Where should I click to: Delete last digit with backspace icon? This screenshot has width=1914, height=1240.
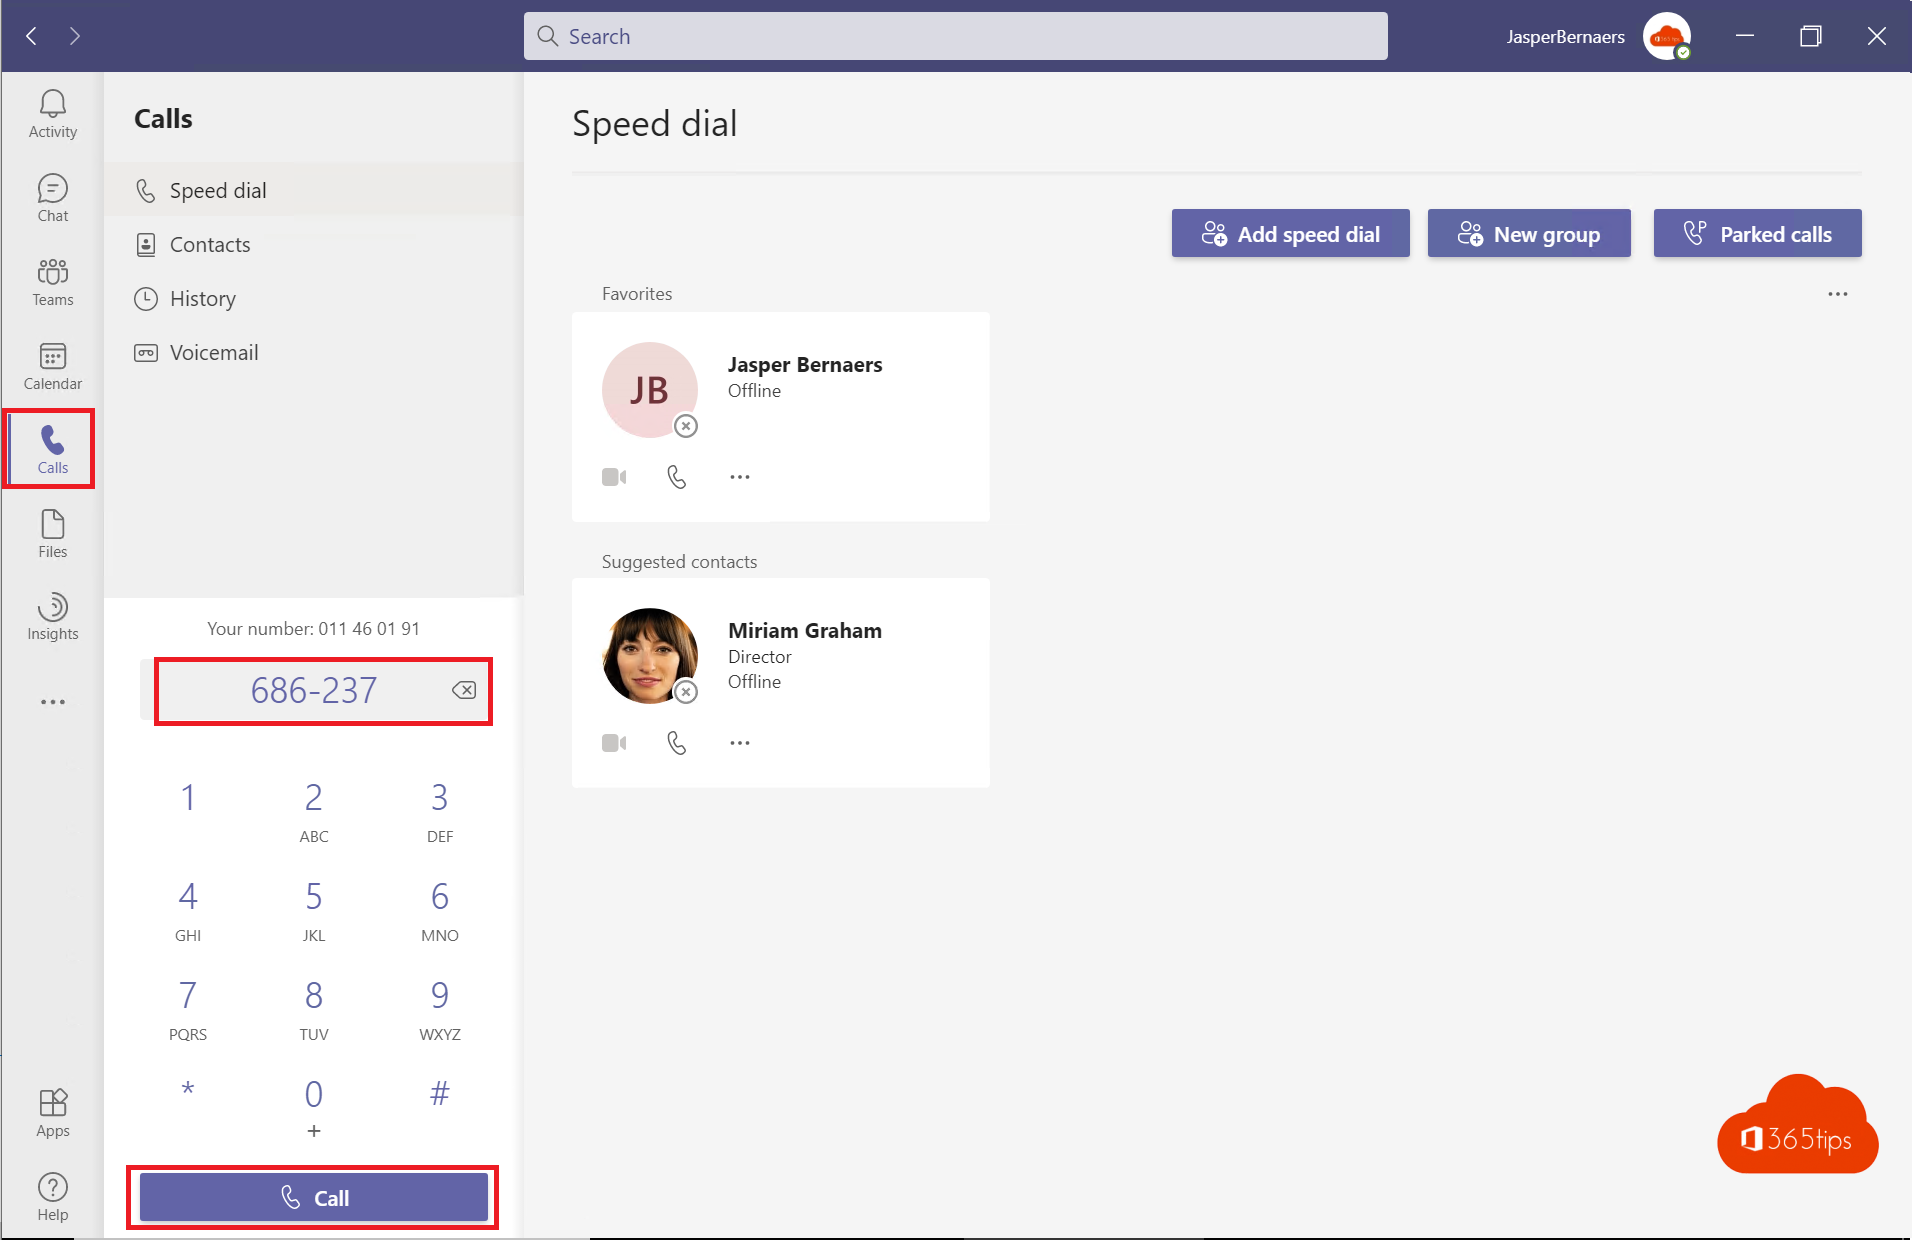click(464, 690)
